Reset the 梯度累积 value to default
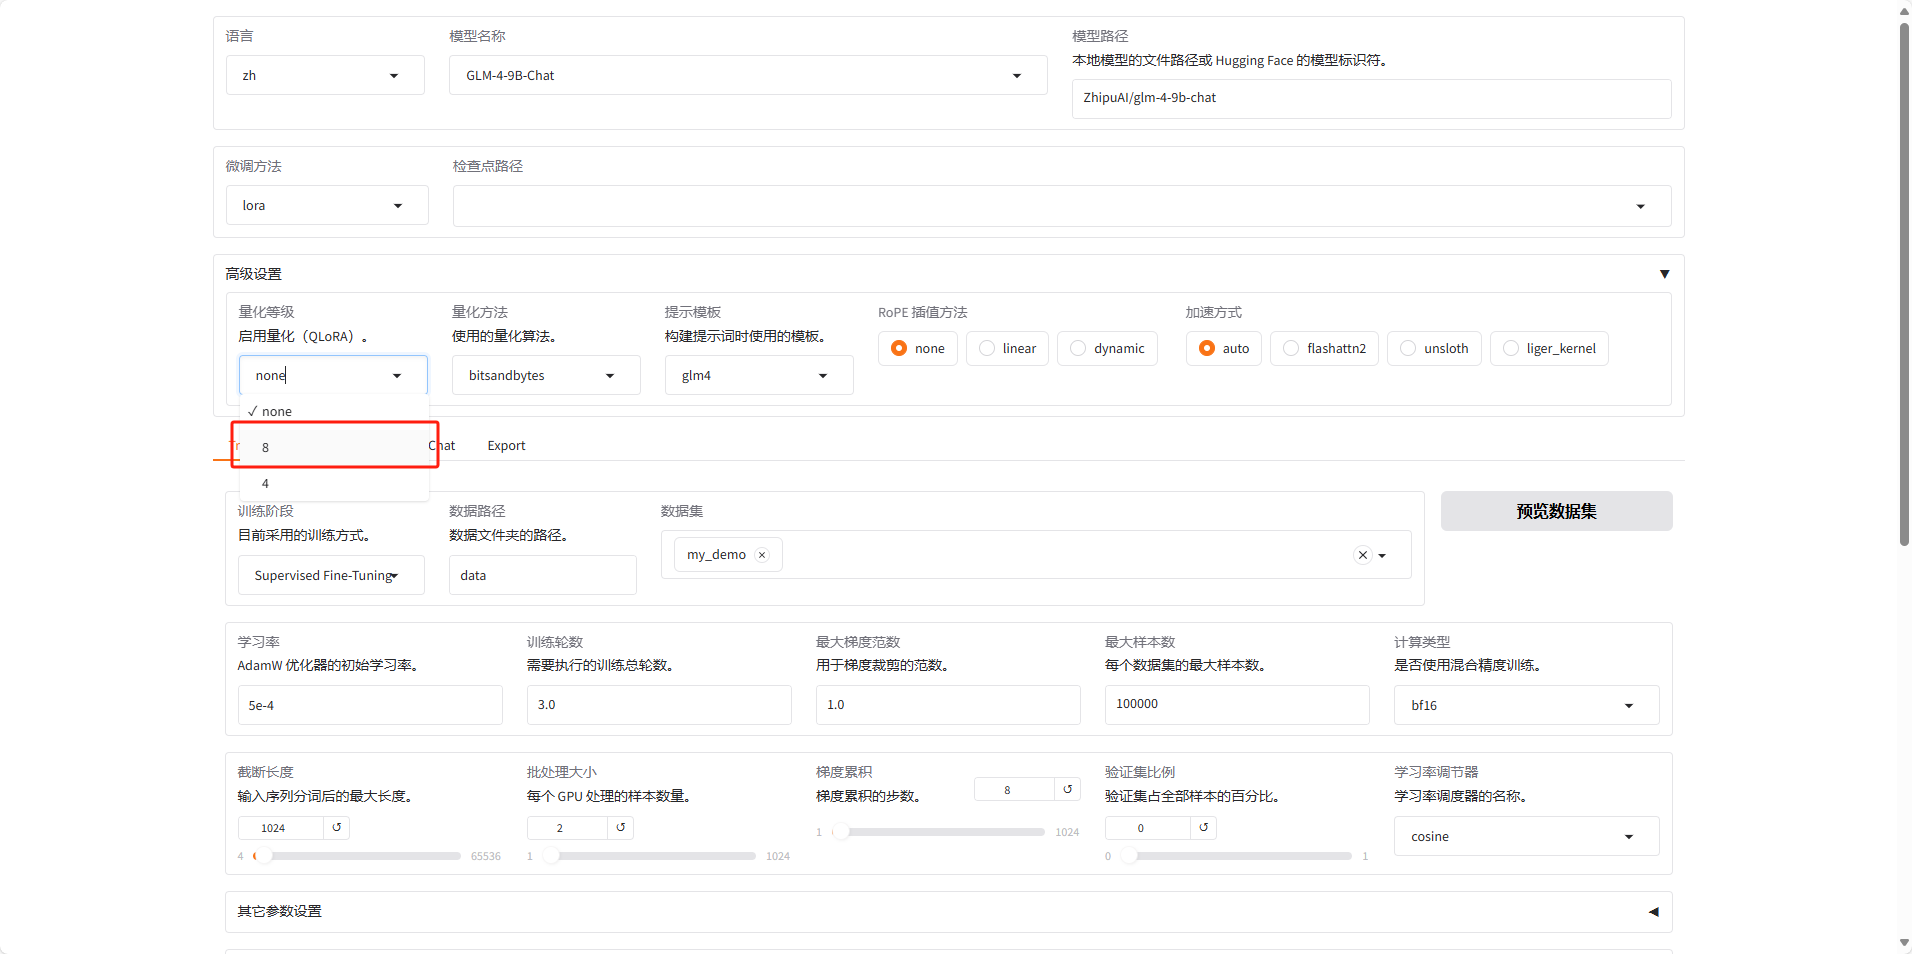Viewport: 1912px width, 954px height. [1067, 790]
